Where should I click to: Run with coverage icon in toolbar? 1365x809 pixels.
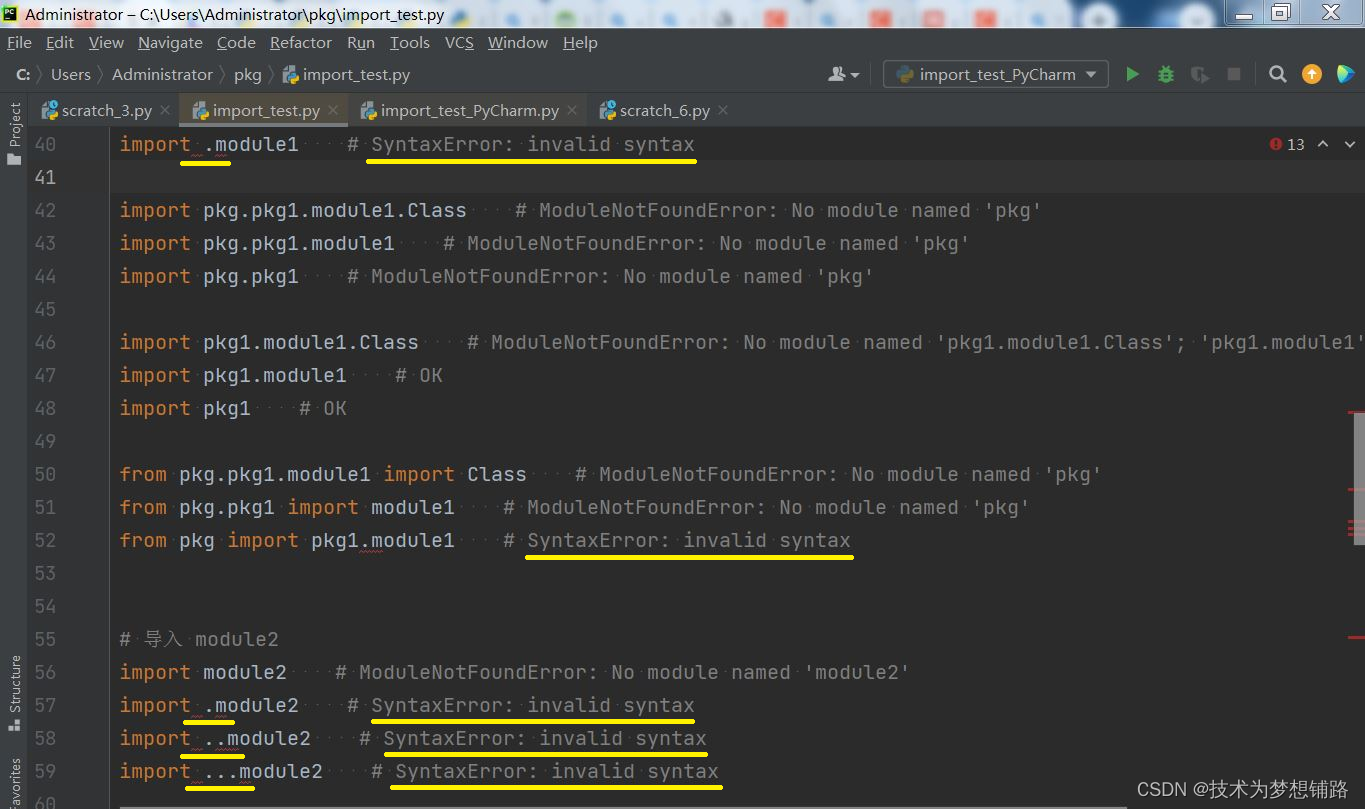1200,74
